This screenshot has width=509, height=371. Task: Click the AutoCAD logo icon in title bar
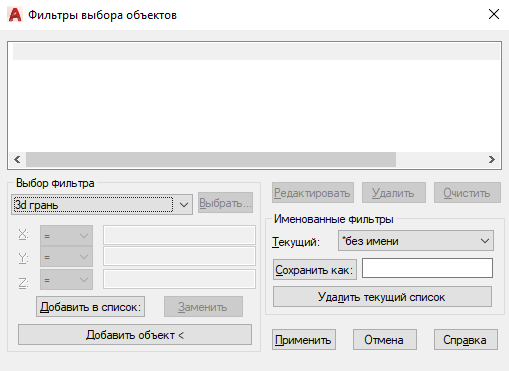click(15, 15)
